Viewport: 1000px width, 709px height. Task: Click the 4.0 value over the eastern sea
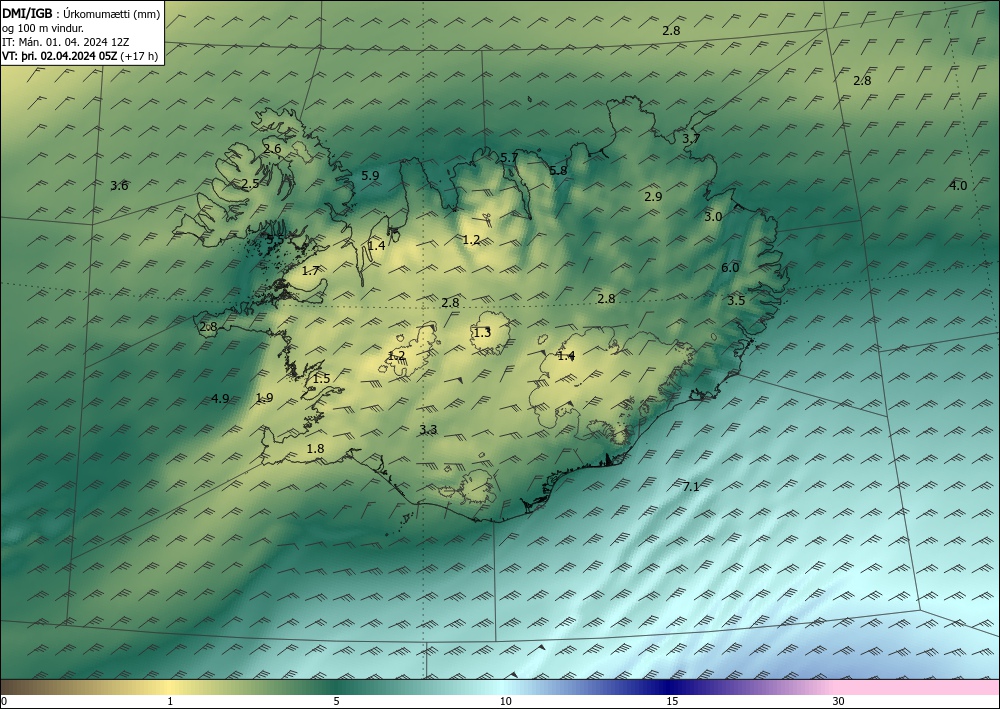(x=958, y=186)
